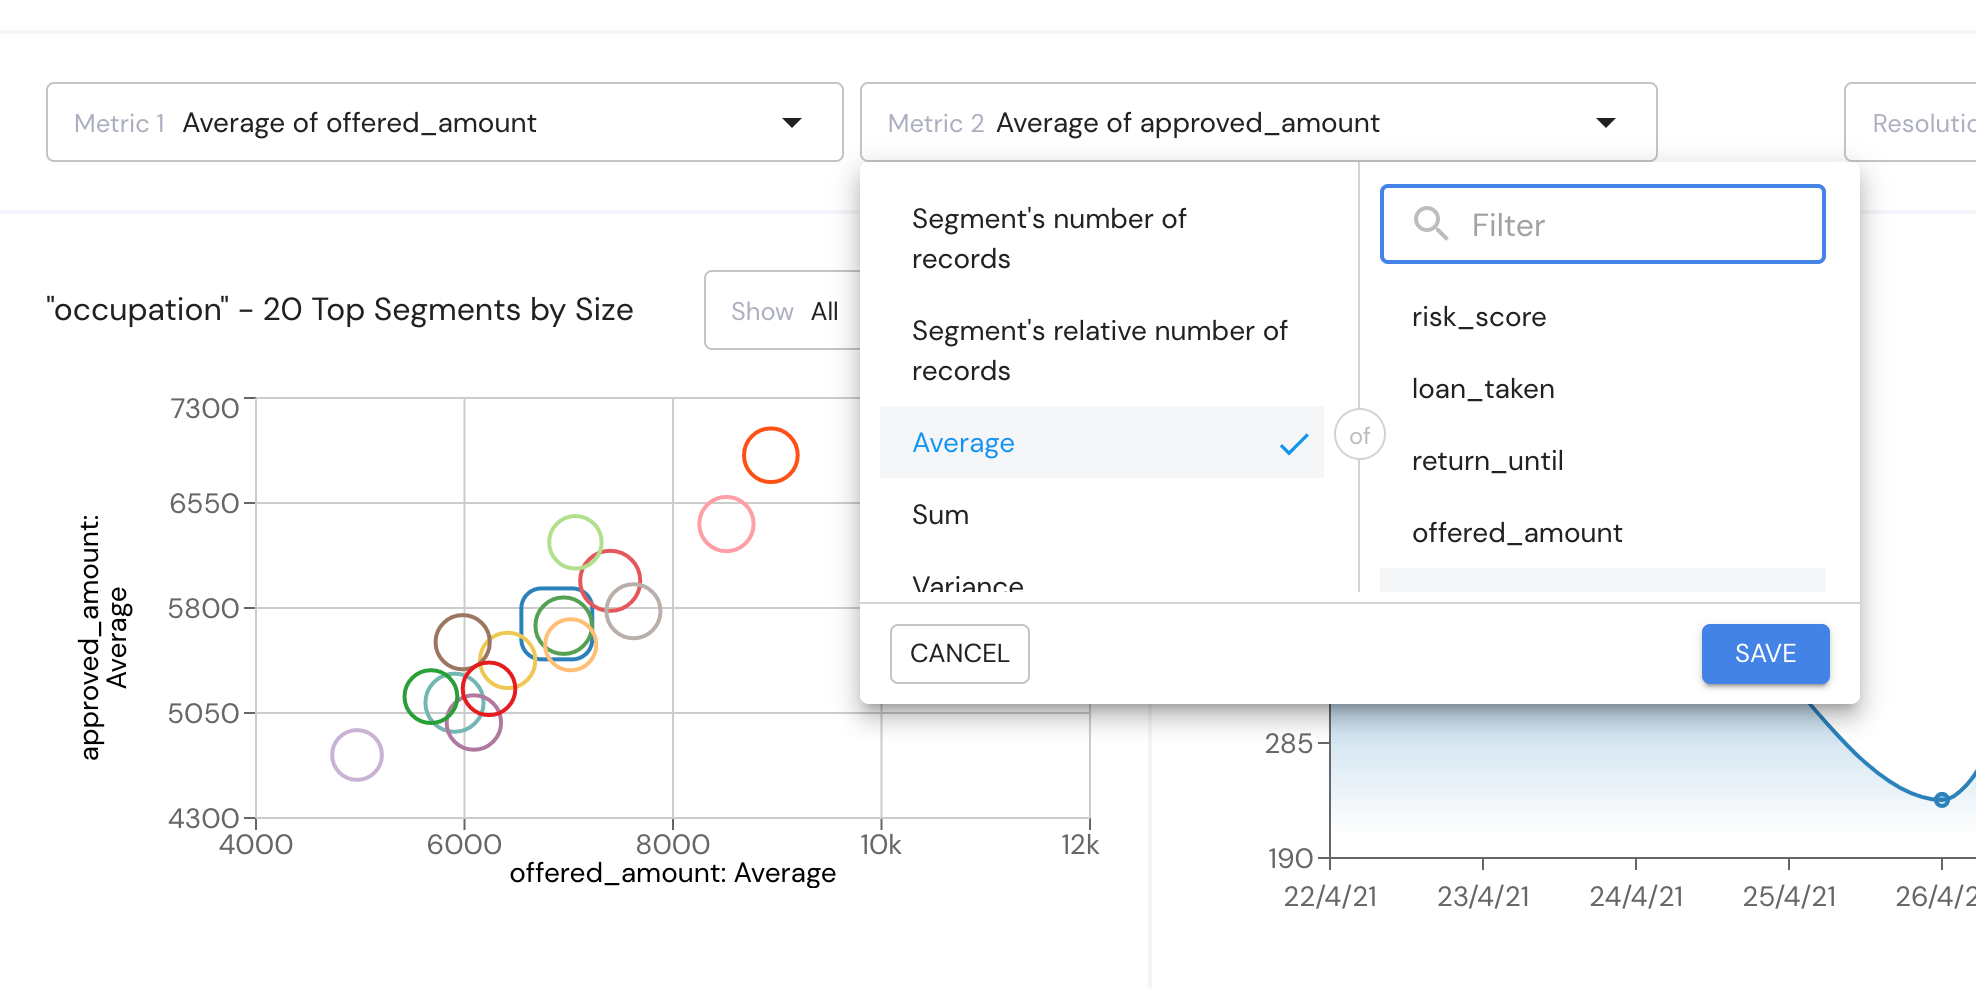Click the 'of' separator badge
The width and height of the screenshot is (1976, 988).
click(x=1359, y=435)
